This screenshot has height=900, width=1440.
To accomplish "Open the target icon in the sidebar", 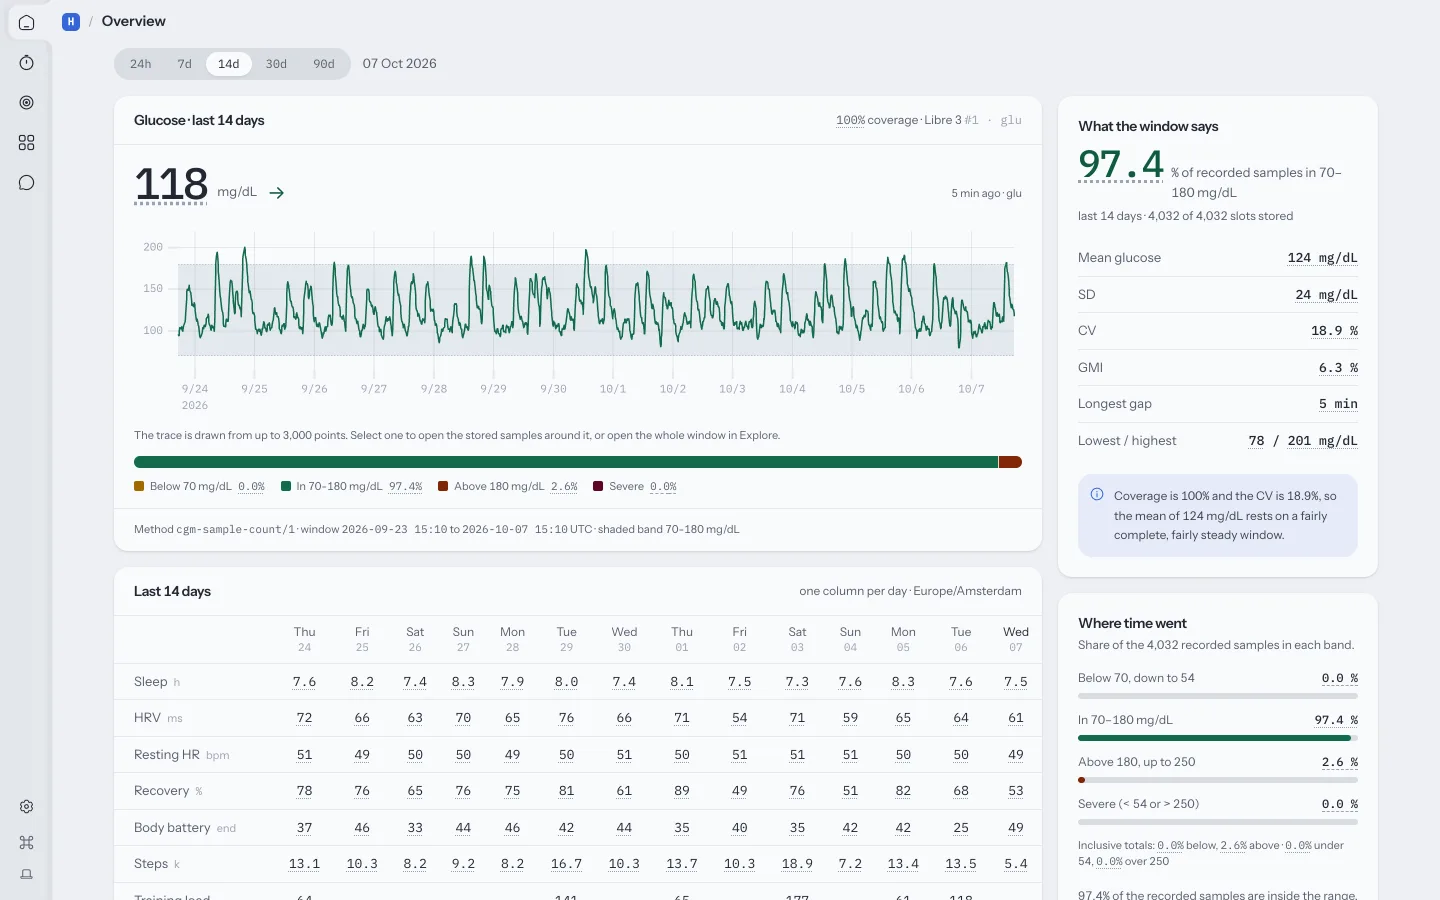I will click(x=27, y=103).
